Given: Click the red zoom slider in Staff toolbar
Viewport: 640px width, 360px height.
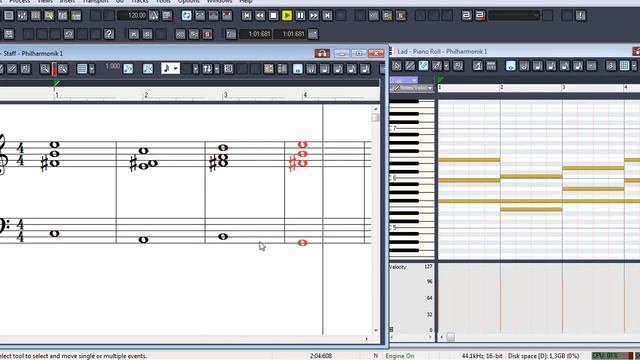Looking at the screenshot, I should click(54, 69).
